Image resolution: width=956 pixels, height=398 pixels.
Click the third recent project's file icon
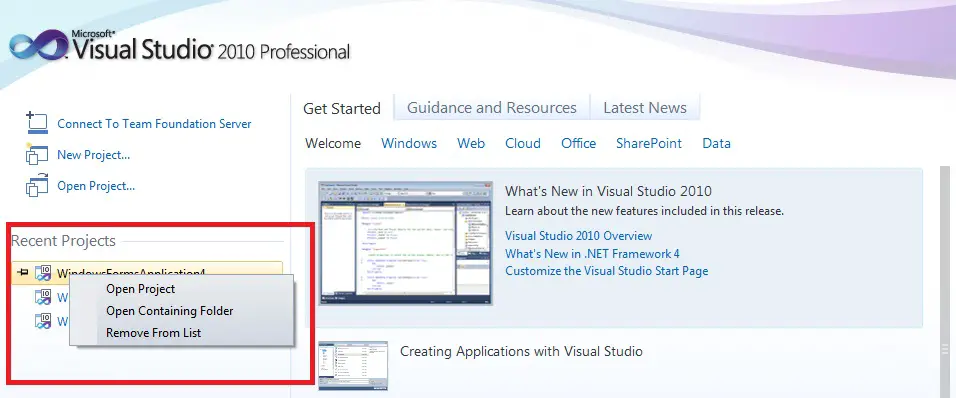(x=43, y=321)
